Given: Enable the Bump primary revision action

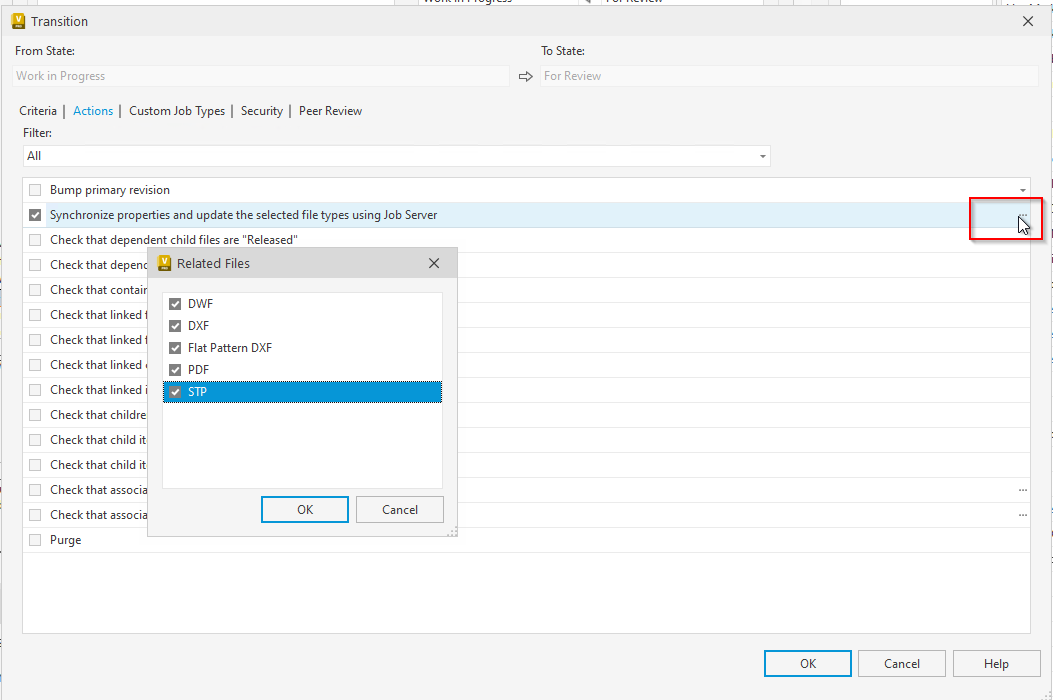Looking at the screenshot, I should click(35, 189).
